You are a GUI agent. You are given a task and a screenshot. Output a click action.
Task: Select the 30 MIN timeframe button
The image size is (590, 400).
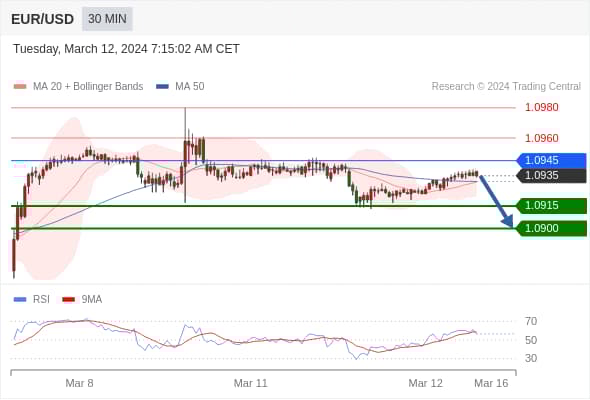pos(107,19)
